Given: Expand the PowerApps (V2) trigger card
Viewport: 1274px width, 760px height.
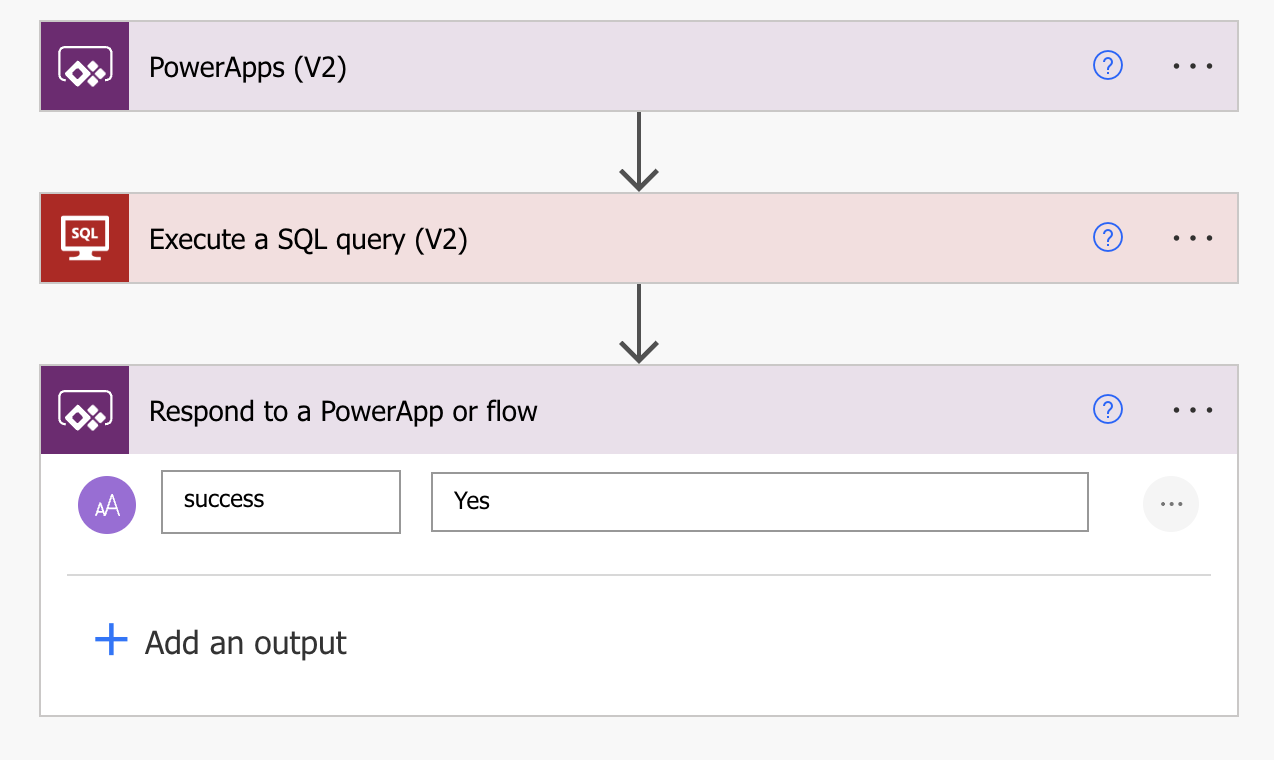Looking at the screenshot, I should pos(600,67).
